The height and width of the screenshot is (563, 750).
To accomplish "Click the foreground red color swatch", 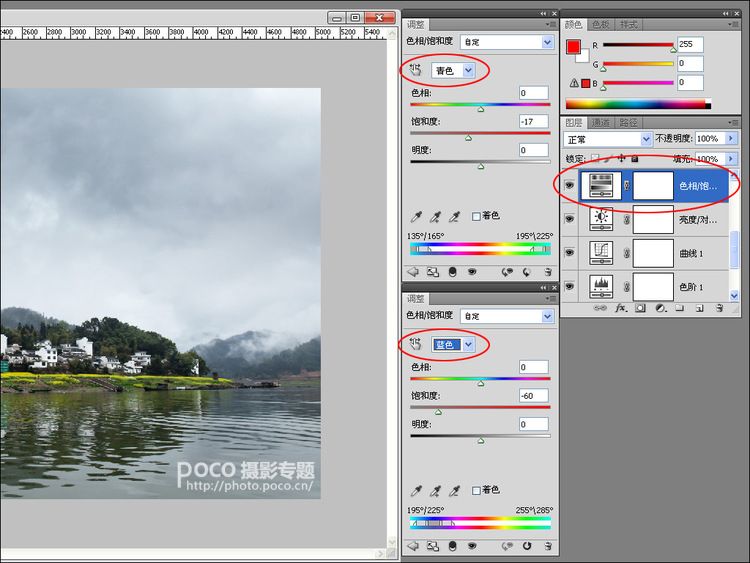I will click(573, 46).
